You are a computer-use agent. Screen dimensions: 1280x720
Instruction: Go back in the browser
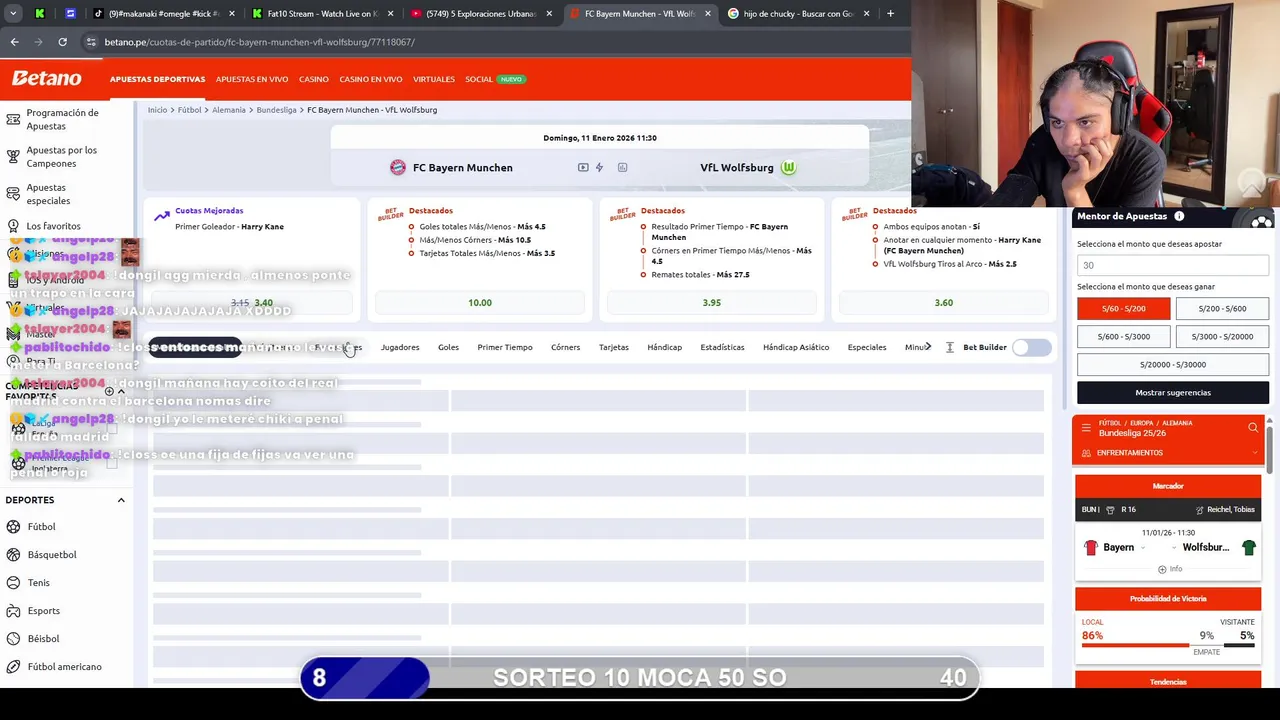(x=14, y=42)
